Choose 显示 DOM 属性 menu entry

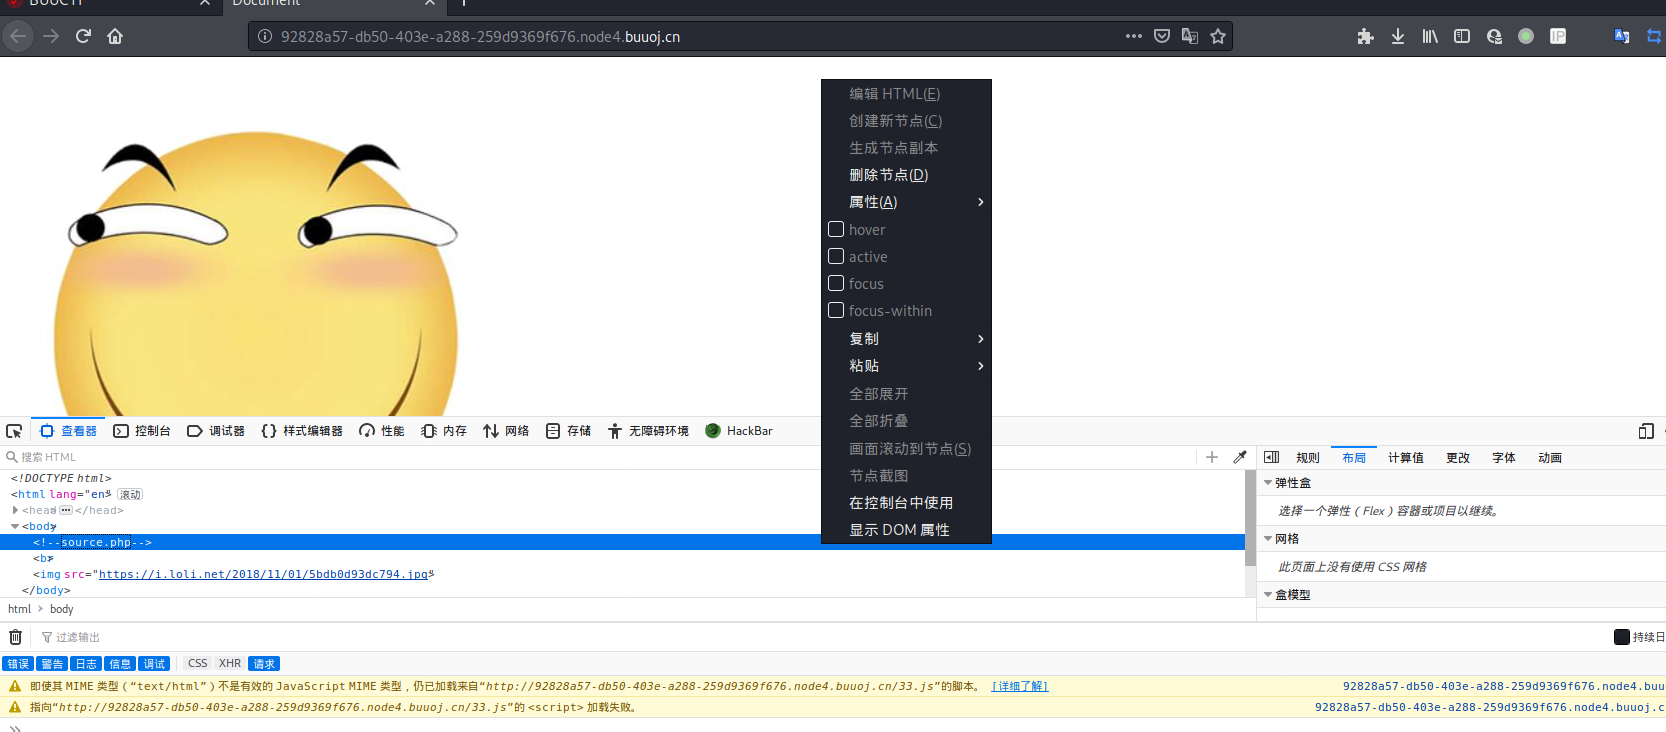pyautogui.click(x=906, y=530)
